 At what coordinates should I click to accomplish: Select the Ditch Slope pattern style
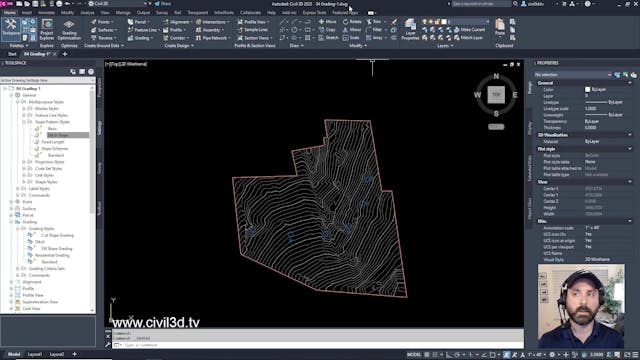58,135
